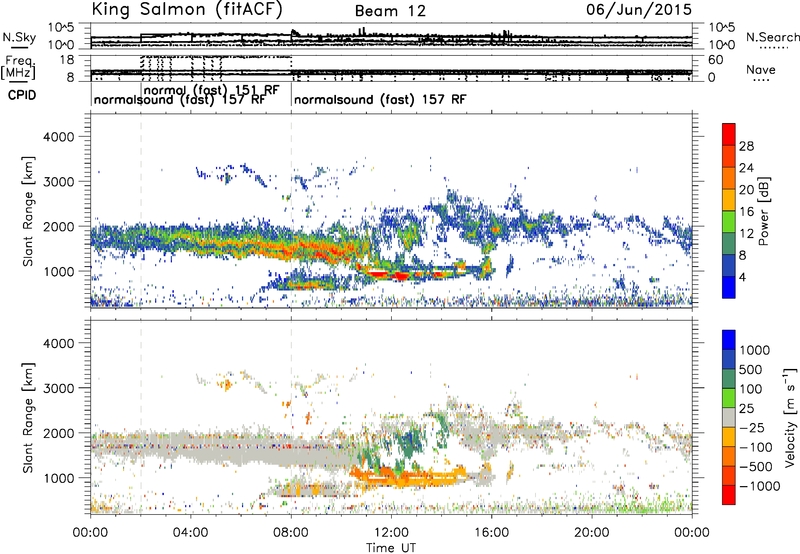The height and width of the screenshot is (554, 800).
Task: Select the '60' Nave axis tick label
Action: coord(715,60)
